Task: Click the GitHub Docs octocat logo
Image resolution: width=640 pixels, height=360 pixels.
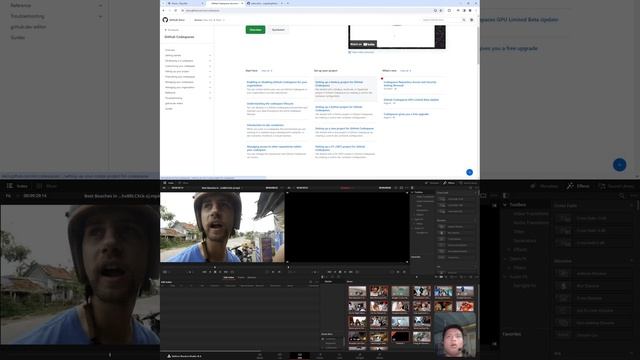Action: click(165, 20)
